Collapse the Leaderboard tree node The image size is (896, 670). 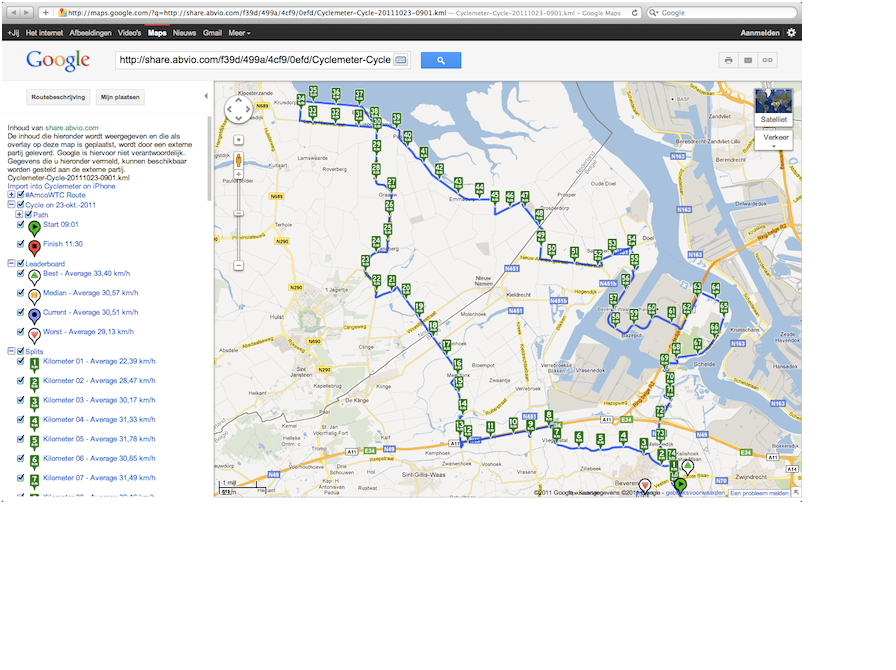(x=11, y=264)
